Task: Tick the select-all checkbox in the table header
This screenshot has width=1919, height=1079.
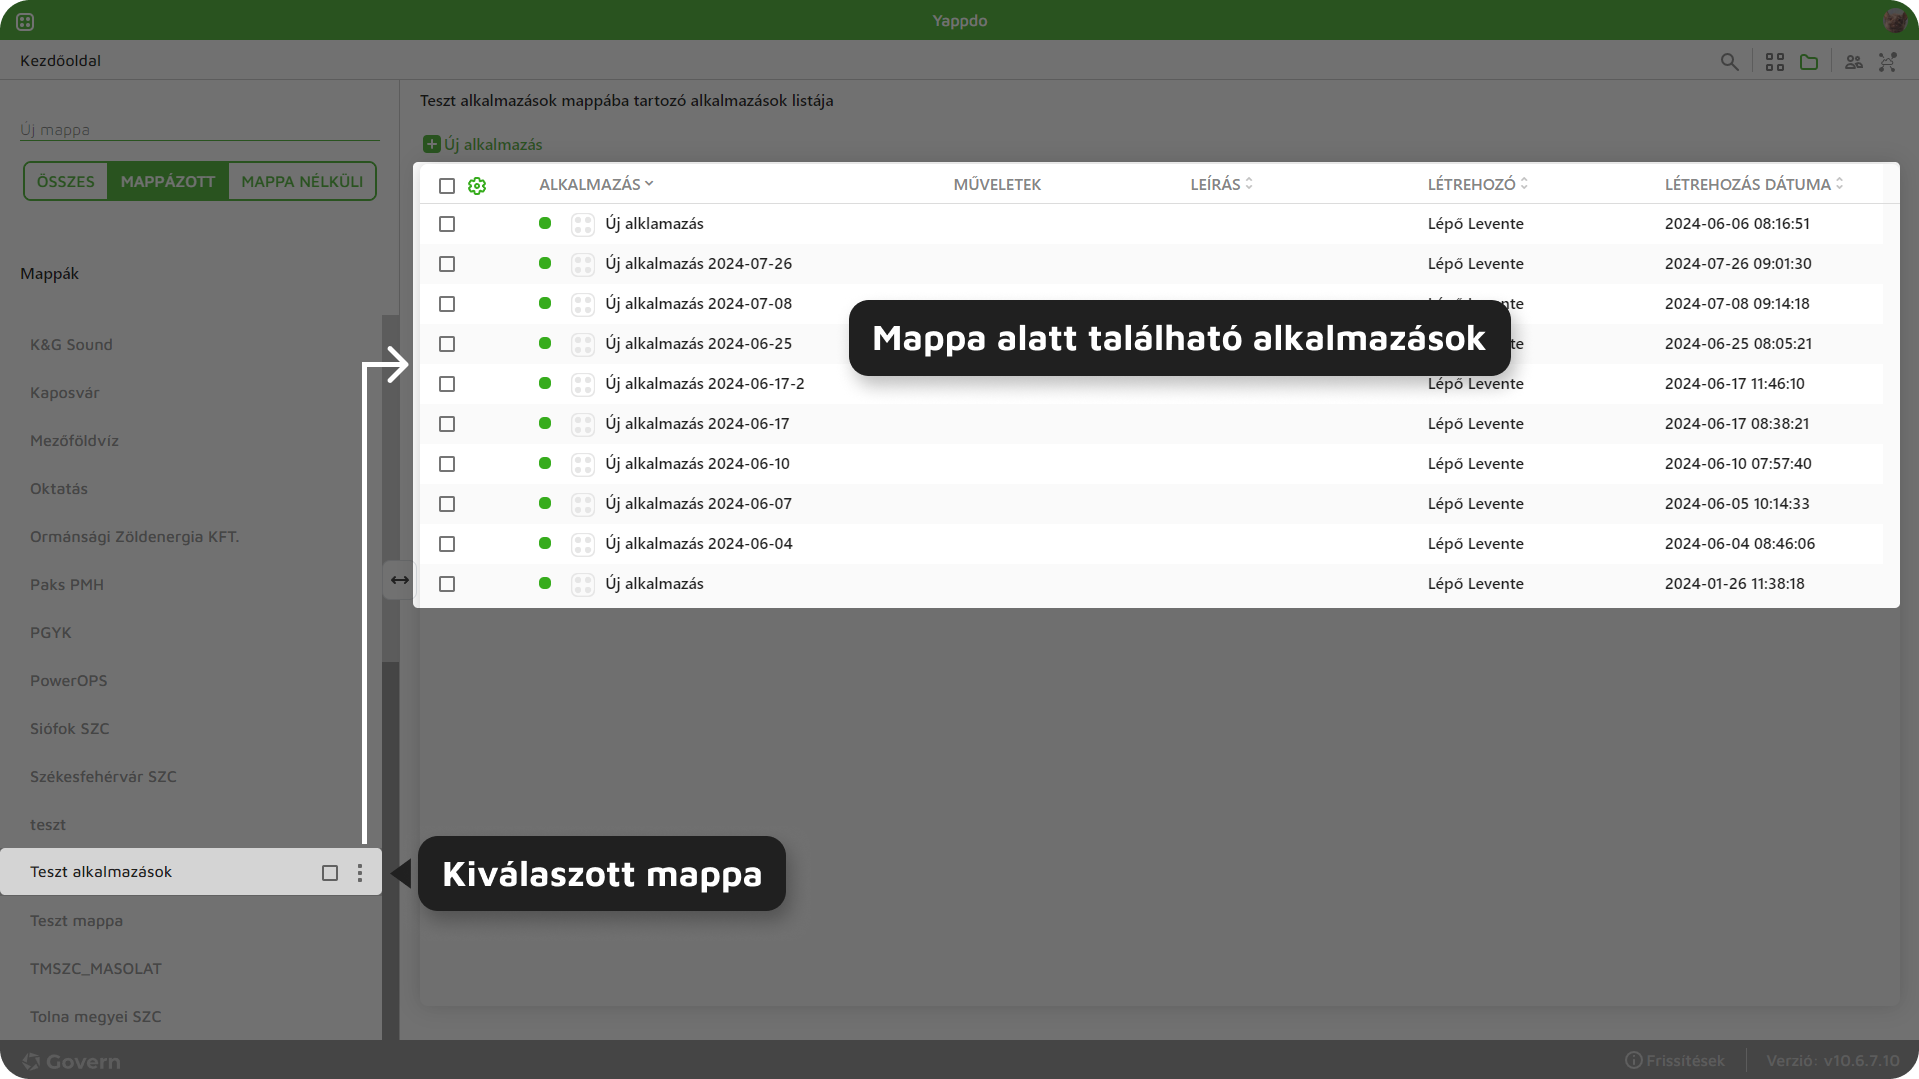Action: click(447, 186)
